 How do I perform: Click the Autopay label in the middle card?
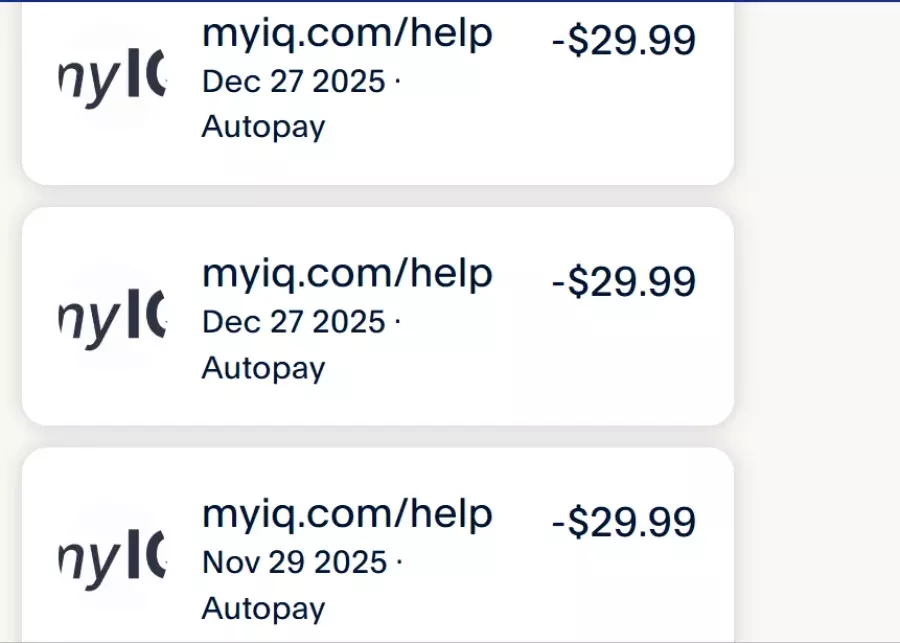[x=263, y=368]
